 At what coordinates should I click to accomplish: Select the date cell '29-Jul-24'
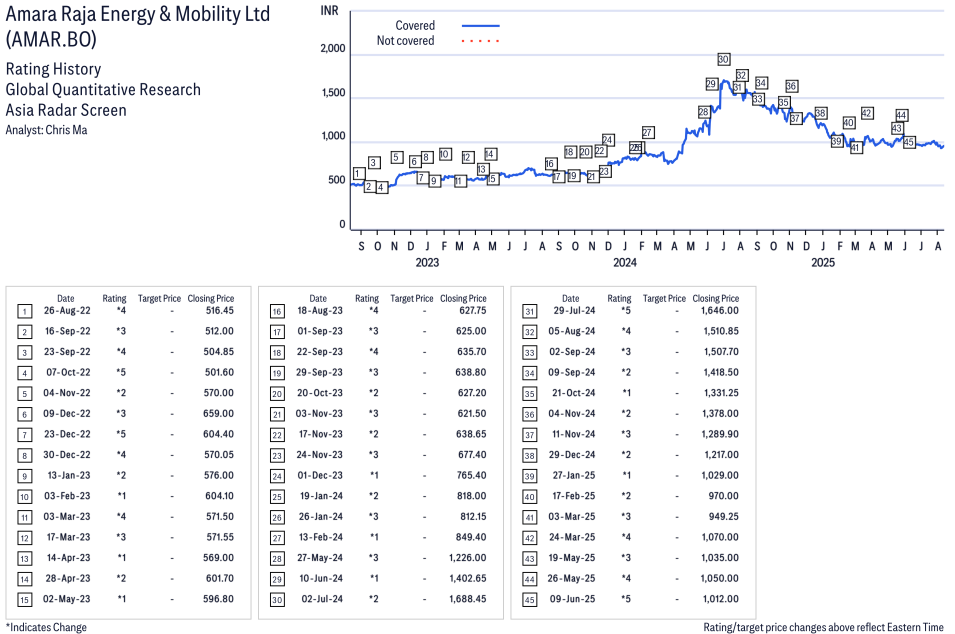574,311
